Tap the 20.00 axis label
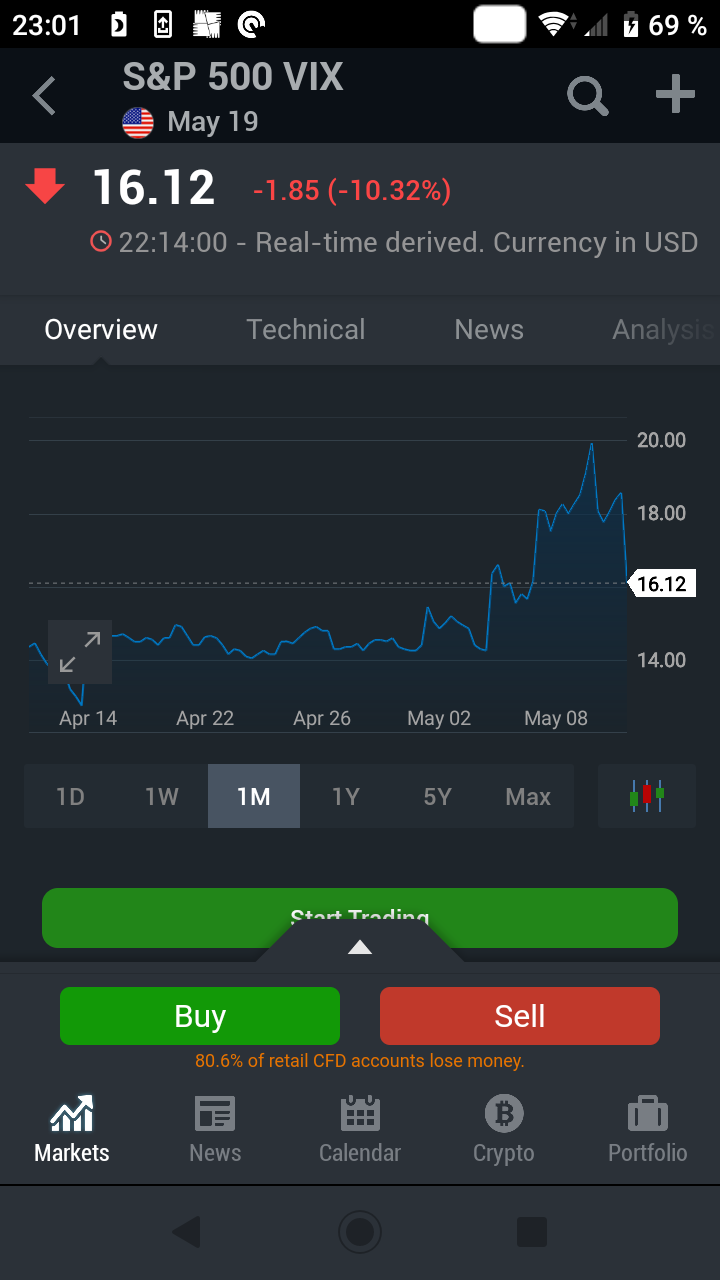 tap(661, 440)
